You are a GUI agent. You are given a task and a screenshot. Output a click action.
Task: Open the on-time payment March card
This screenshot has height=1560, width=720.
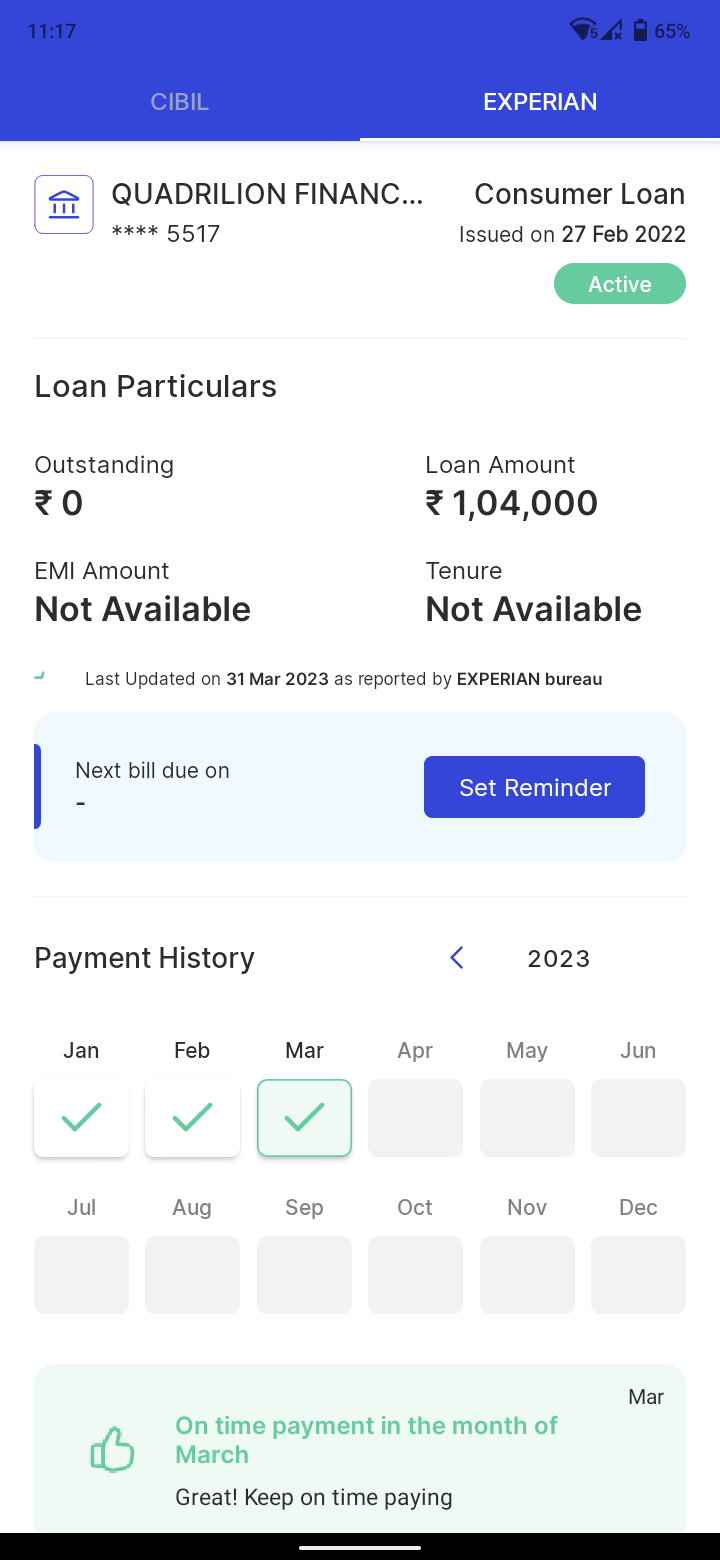tap(360, 1450)
